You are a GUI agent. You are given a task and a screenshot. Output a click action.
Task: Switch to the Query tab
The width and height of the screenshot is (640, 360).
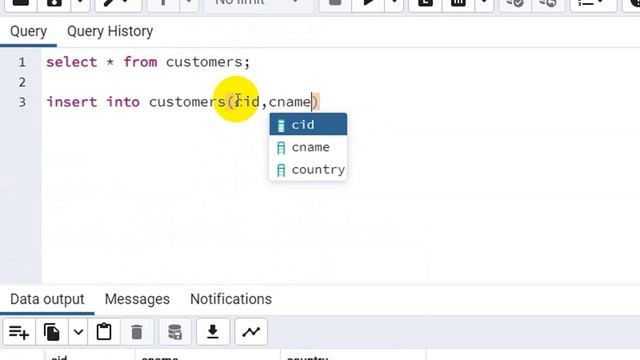(x=28, y=31)
